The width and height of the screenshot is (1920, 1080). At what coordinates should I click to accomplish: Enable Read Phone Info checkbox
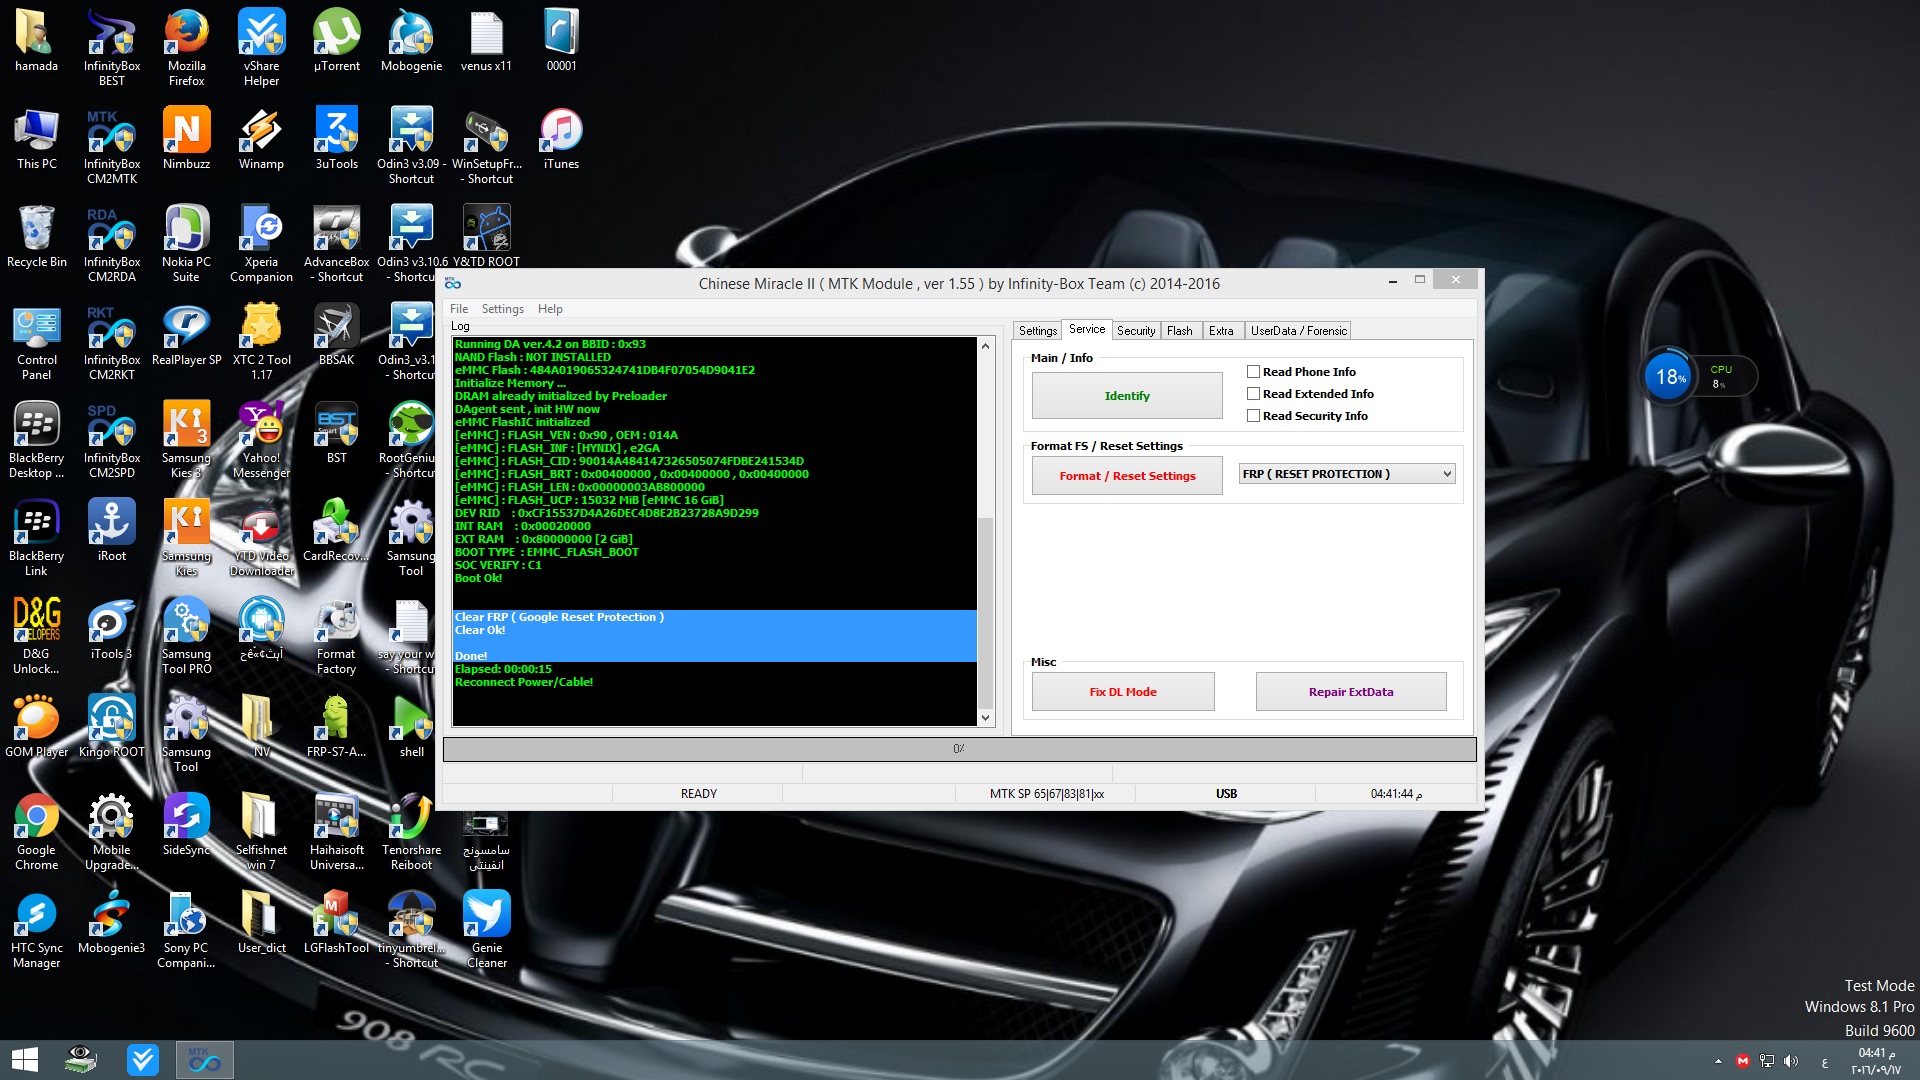1253,371
